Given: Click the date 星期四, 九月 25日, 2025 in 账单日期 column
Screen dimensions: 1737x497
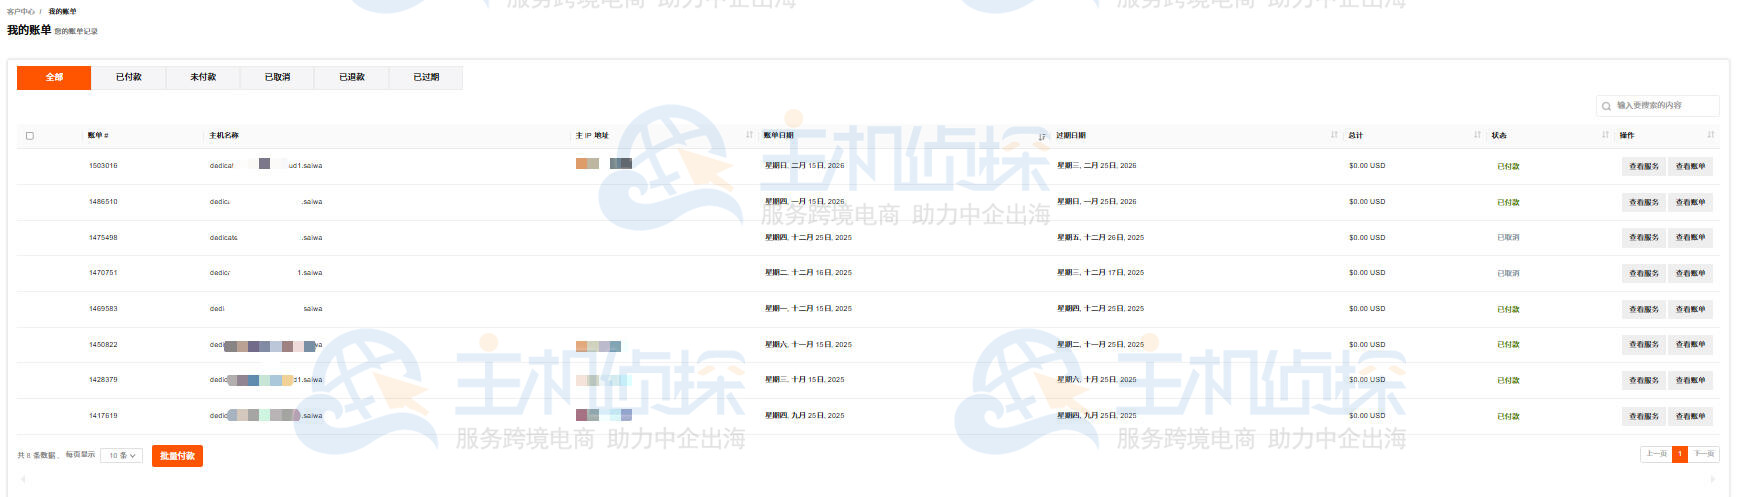Looking at the screenshot, I should pyautogui.click(x=805, y=416).
